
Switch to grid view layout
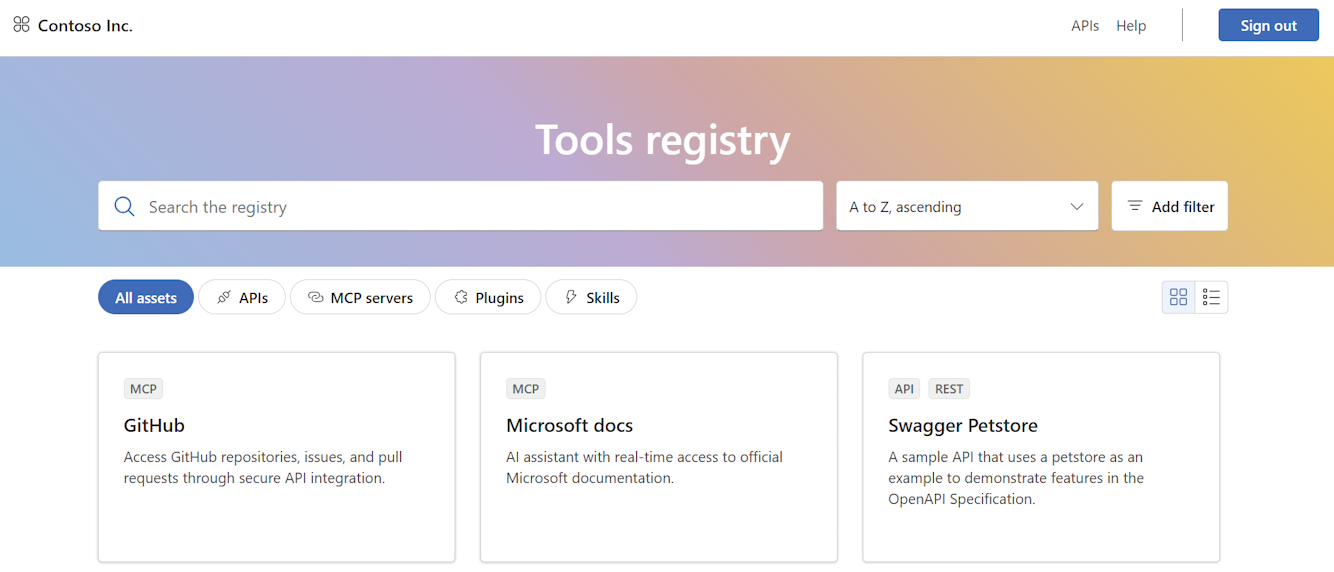1178,297
